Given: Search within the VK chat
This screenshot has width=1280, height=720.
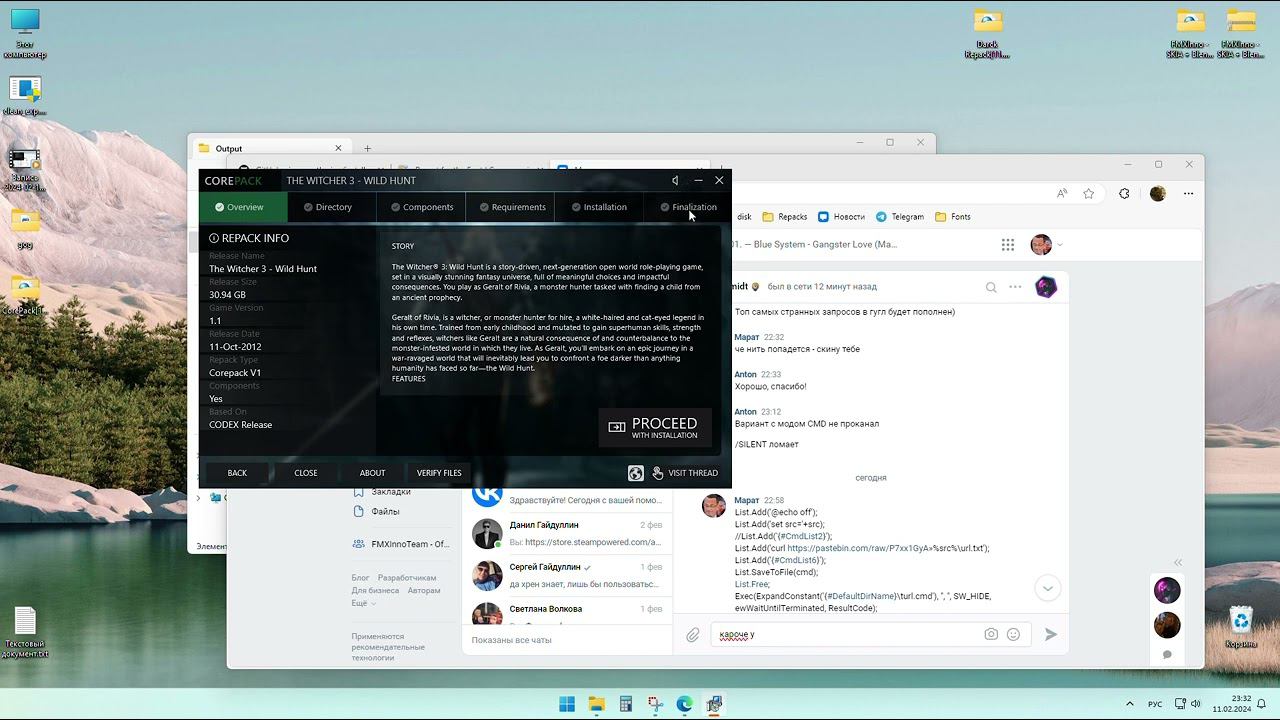Looking at the screenshot, I should coord(991,287).
